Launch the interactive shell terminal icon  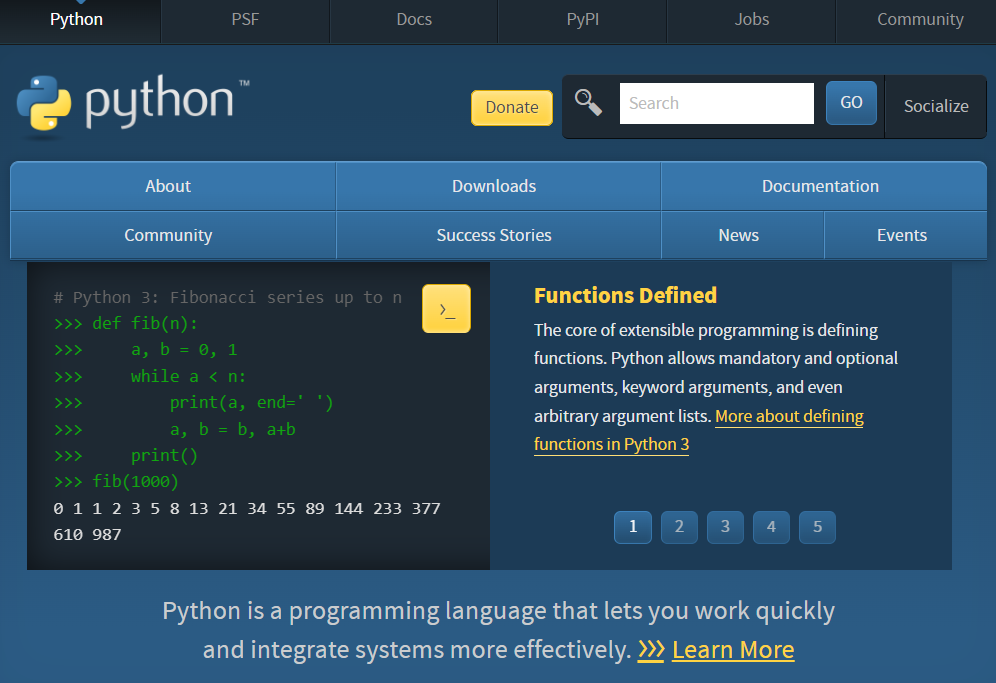point(447,309)
